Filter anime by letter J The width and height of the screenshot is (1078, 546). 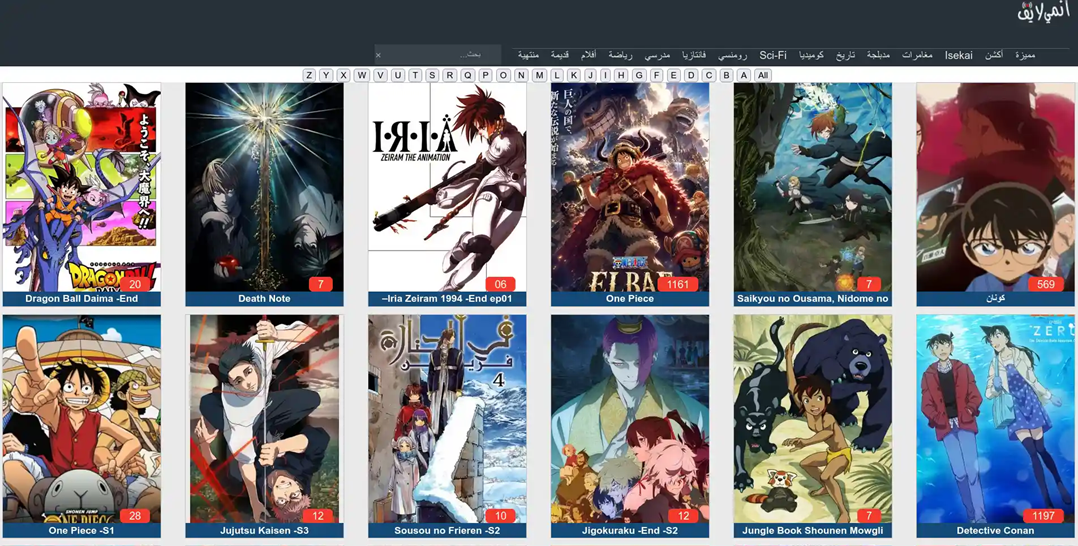(591, 75)
